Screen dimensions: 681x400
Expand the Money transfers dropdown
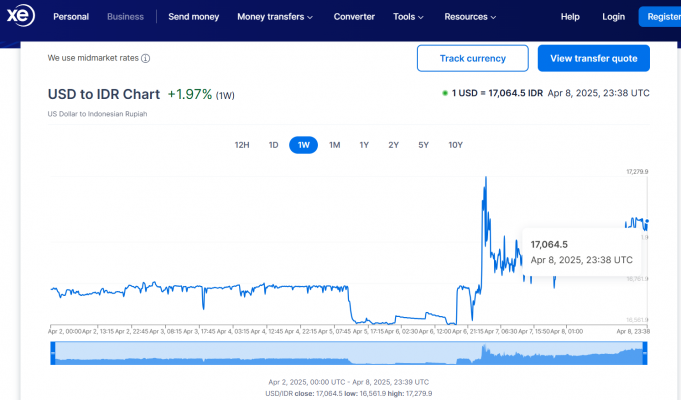pos(275,17)
